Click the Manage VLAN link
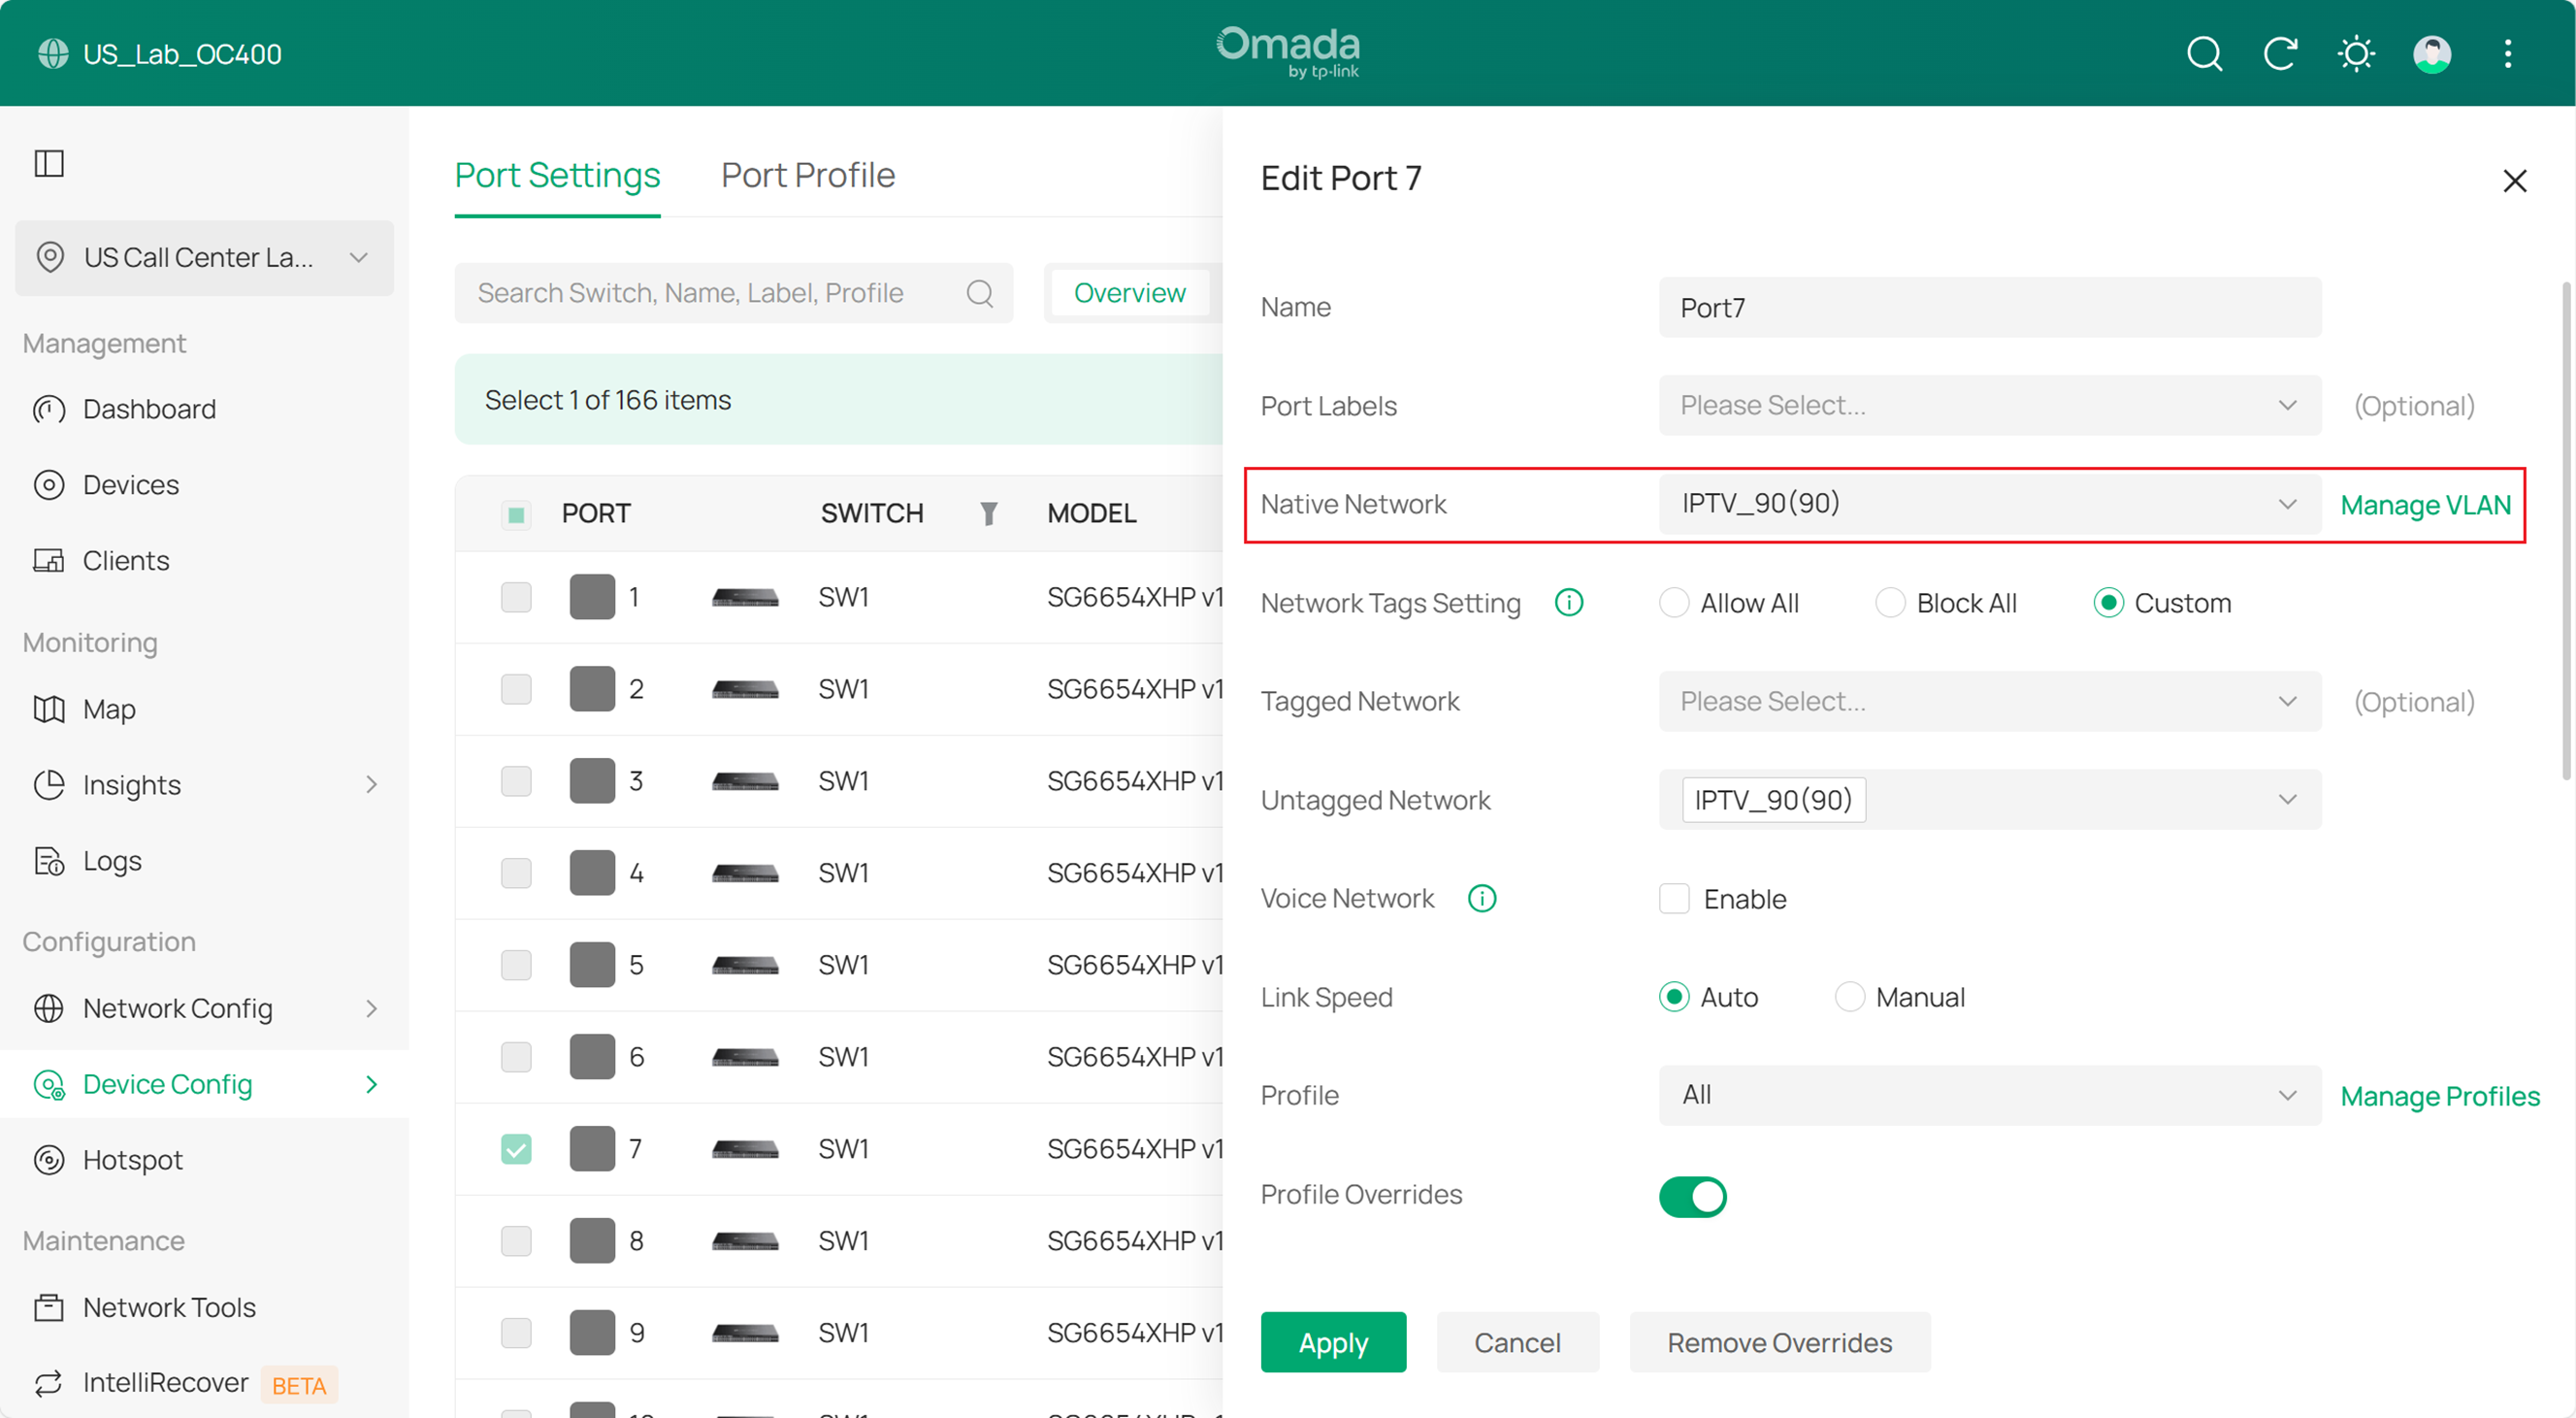 click(x=2424, y=505)
